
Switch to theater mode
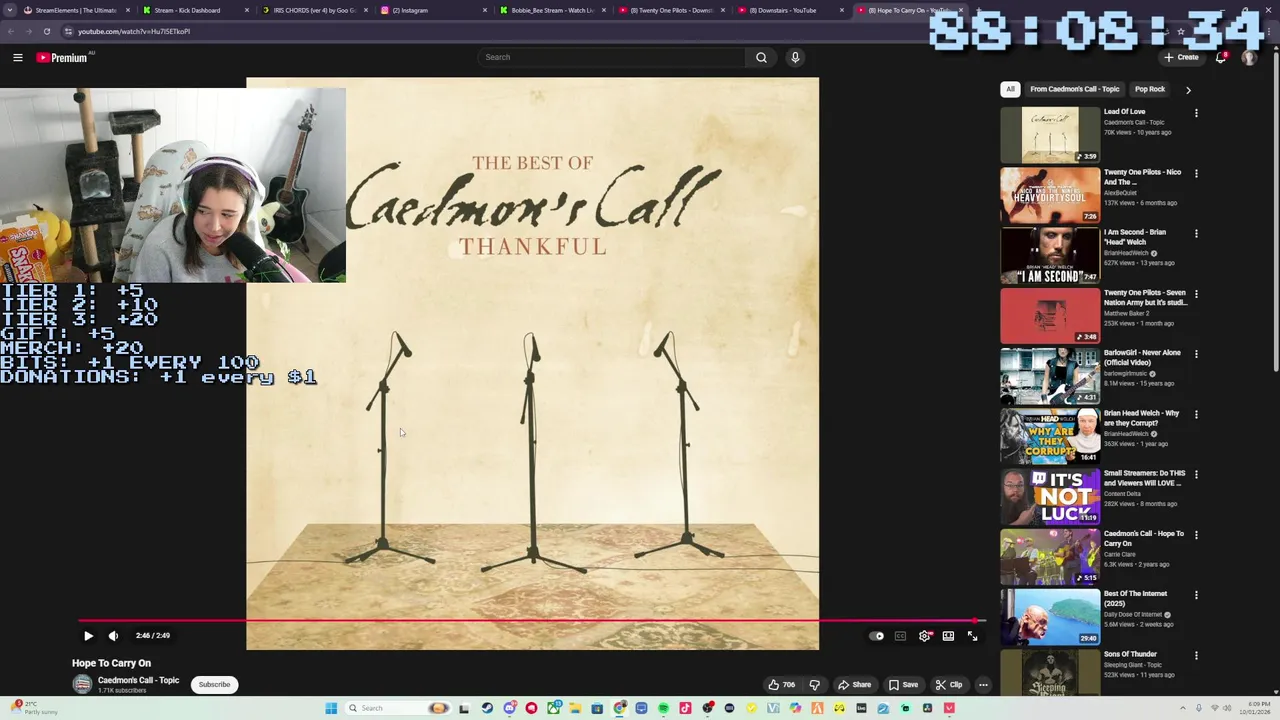pyautogui.click(x=948, y=636)
